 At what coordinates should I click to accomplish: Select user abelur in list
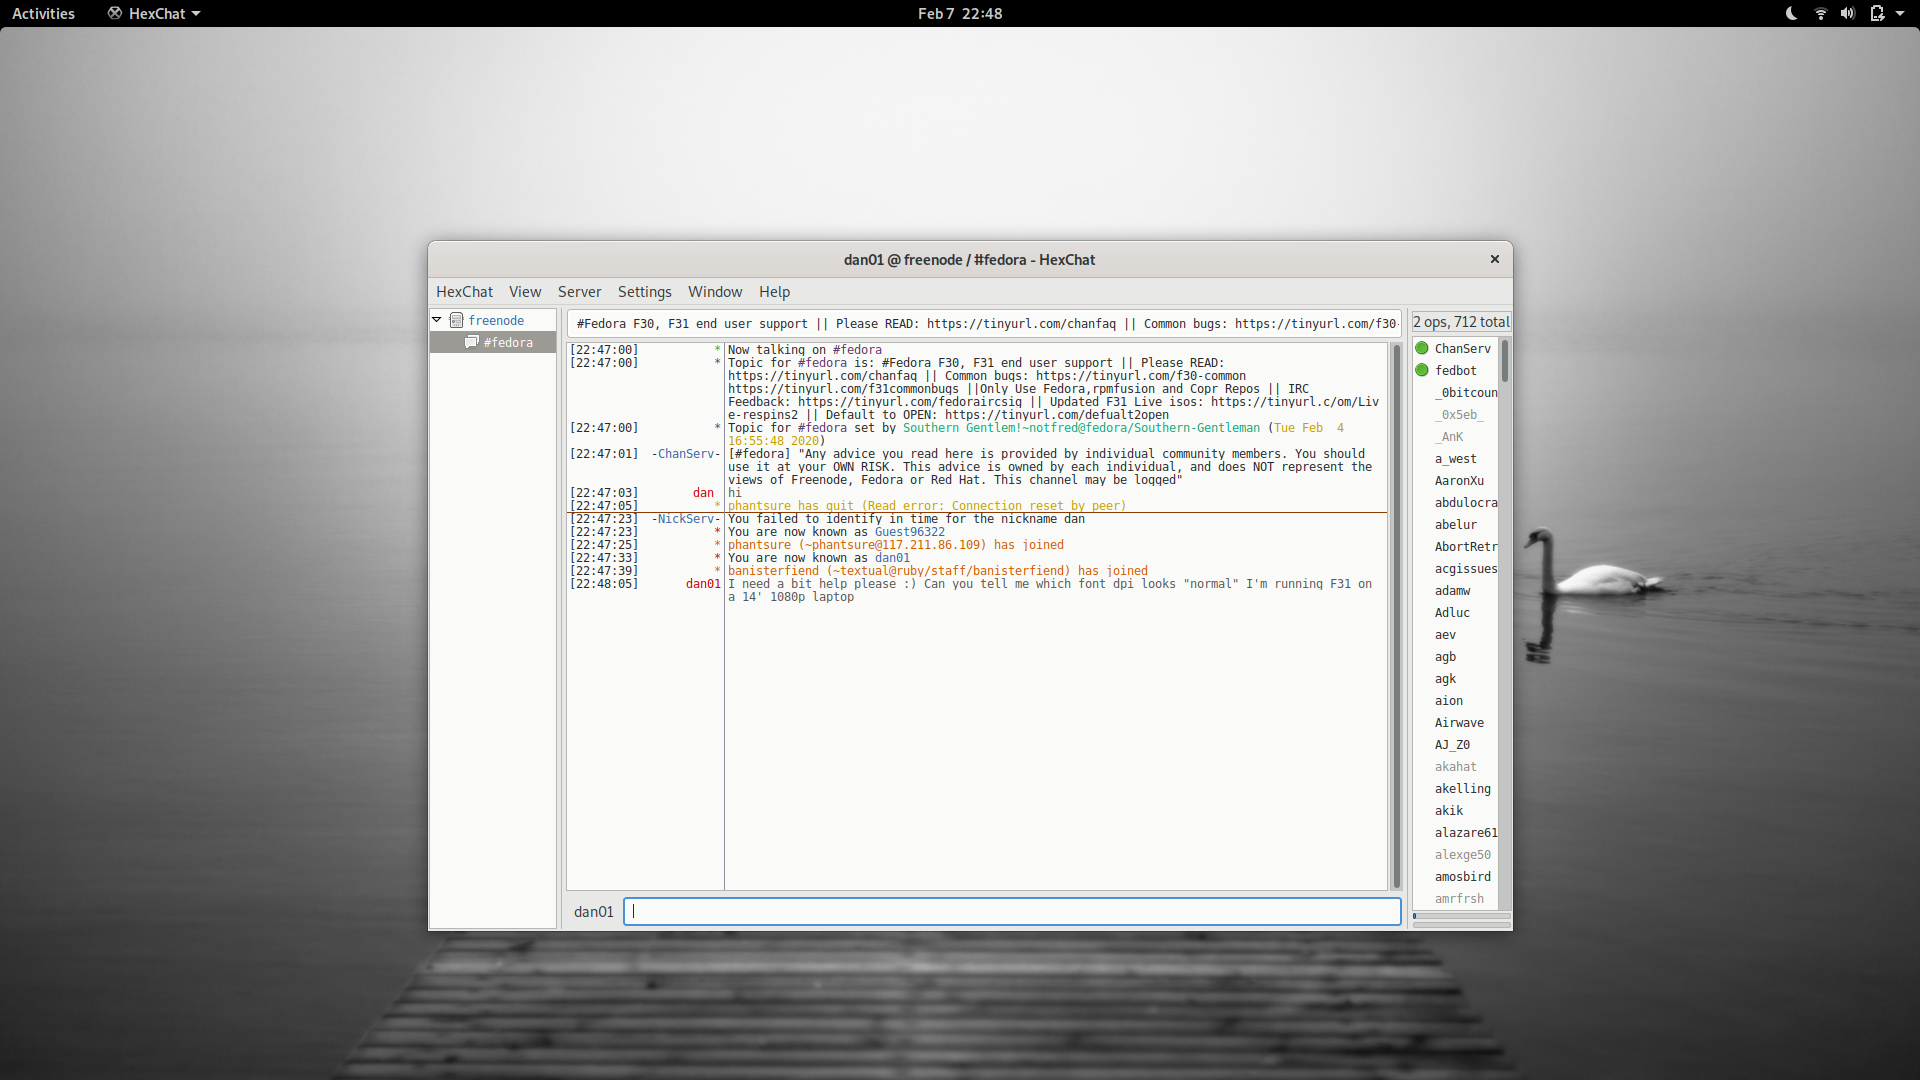point(1455,524)
